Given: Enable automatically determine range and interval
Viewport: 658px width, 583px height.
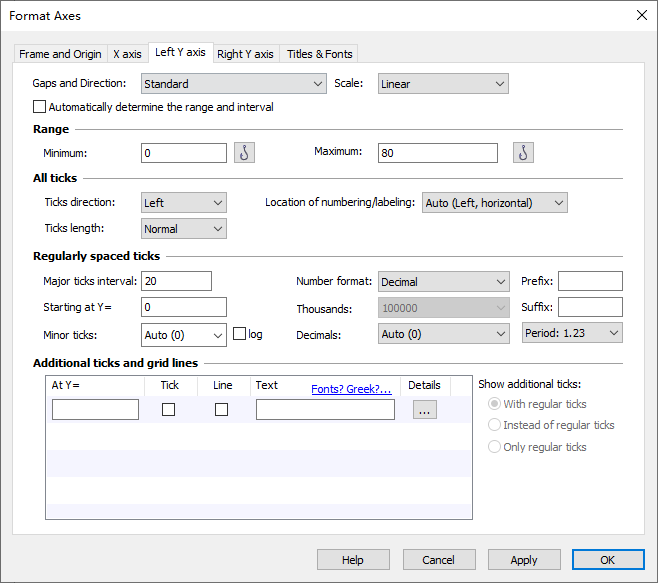Looking at the screenshot, I should (x=40, y=107).
